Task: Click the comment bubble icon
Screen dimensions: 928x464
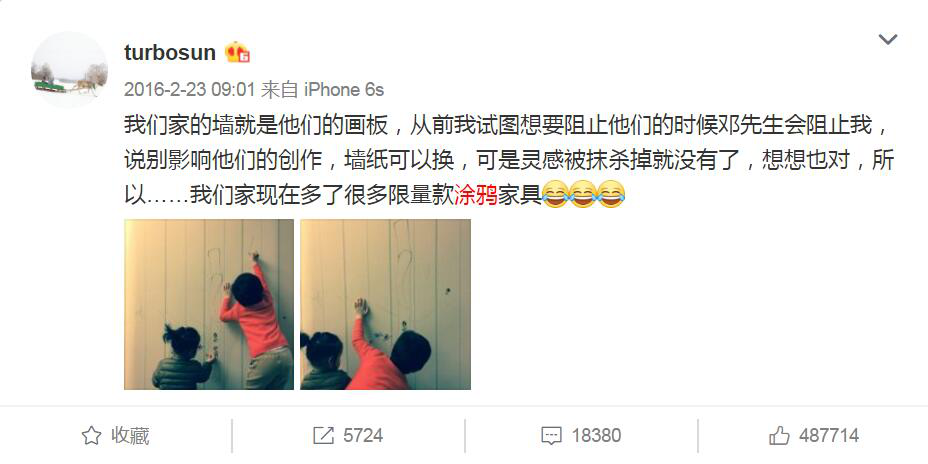Action: tap(552, 436)
